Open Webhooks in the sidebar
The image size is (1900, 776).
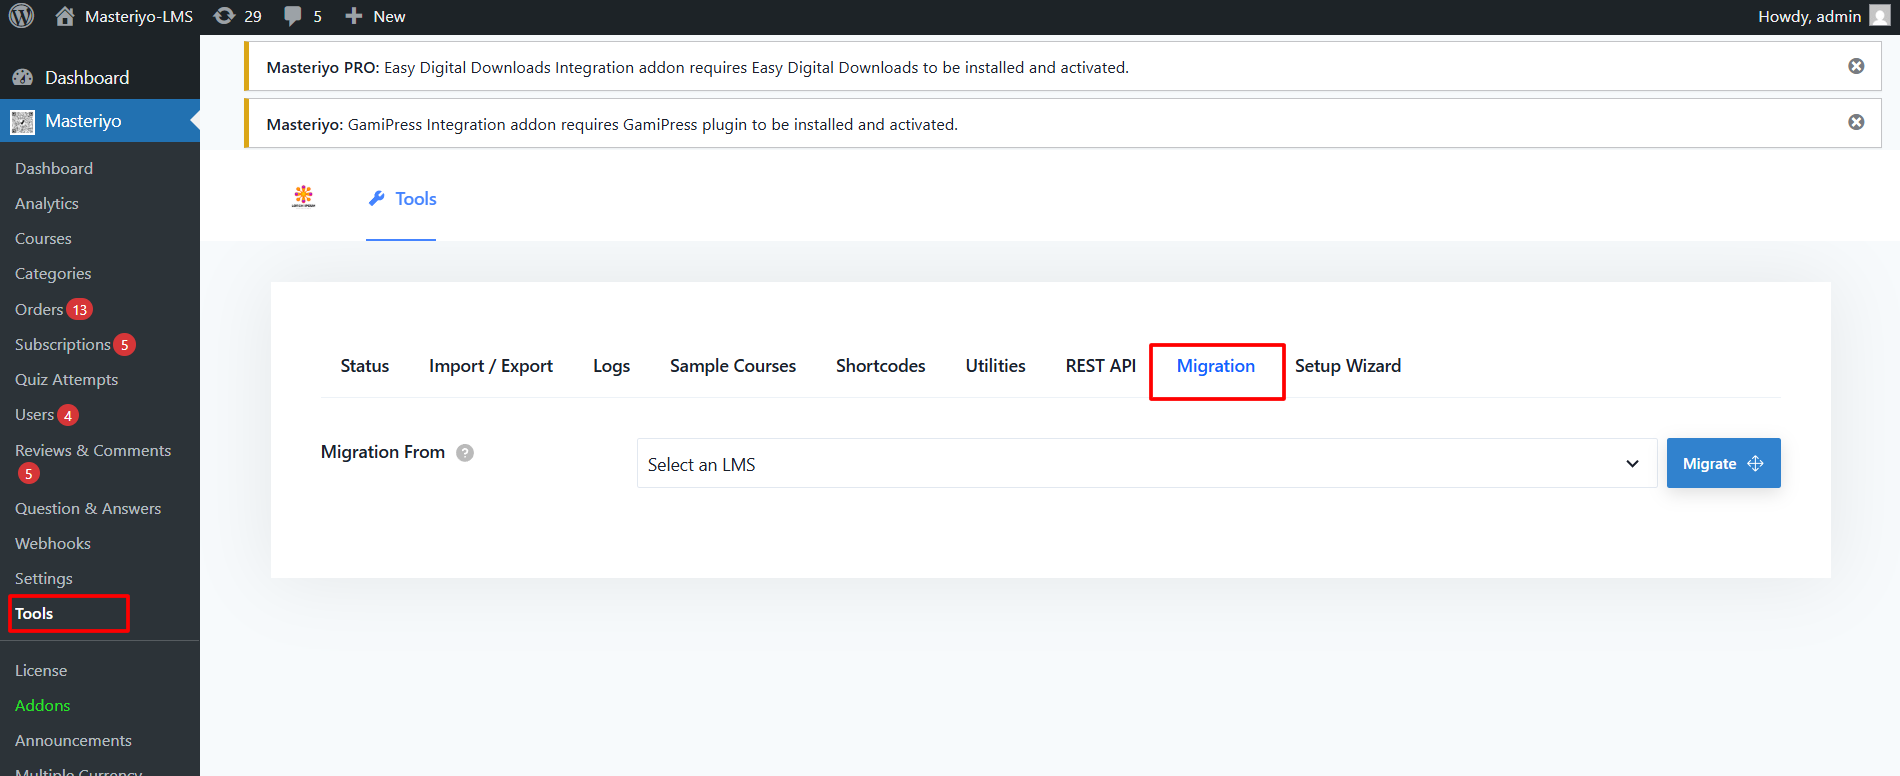click(x=53, y=543)
